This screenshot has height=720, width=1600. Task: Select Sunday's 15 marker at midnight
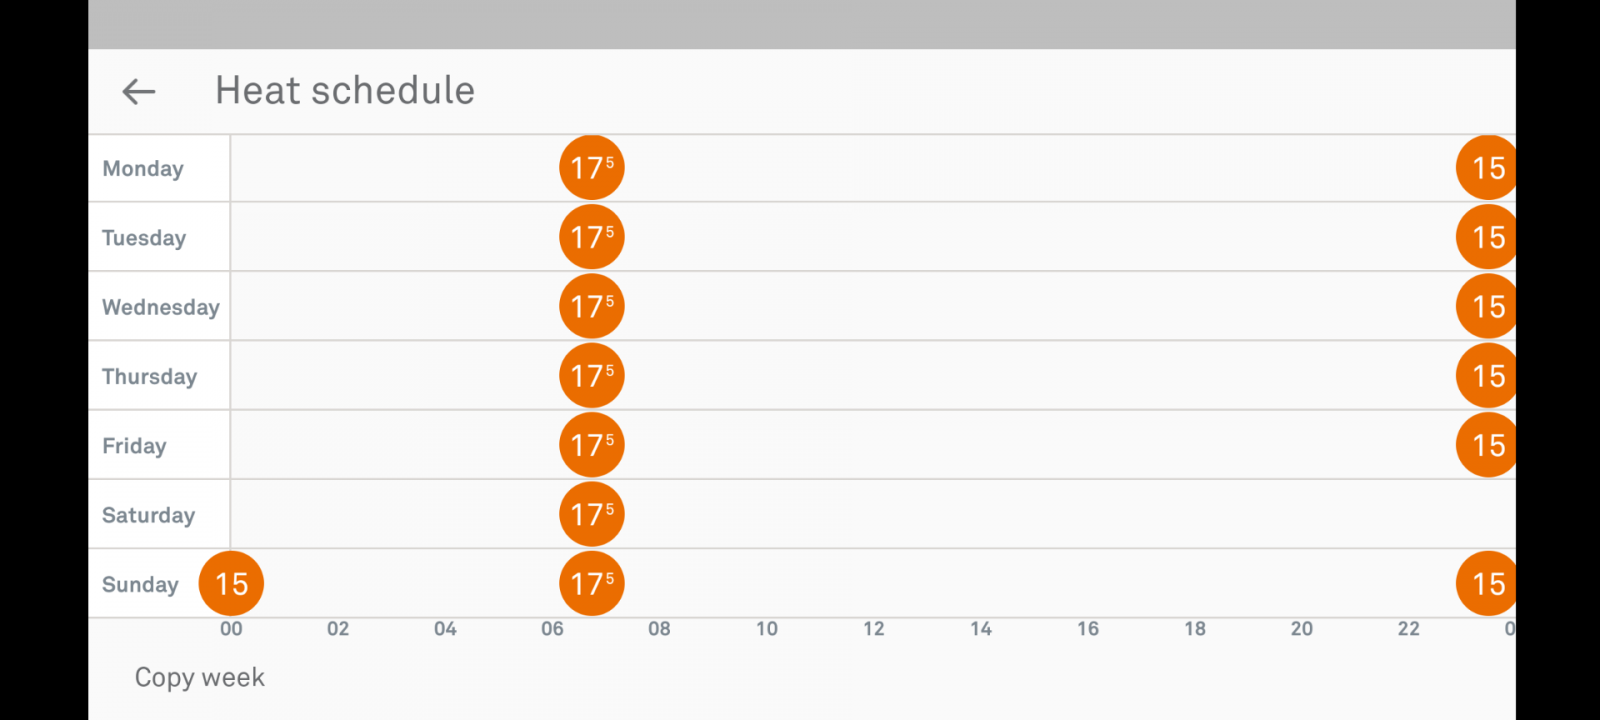tap(231, 583)
